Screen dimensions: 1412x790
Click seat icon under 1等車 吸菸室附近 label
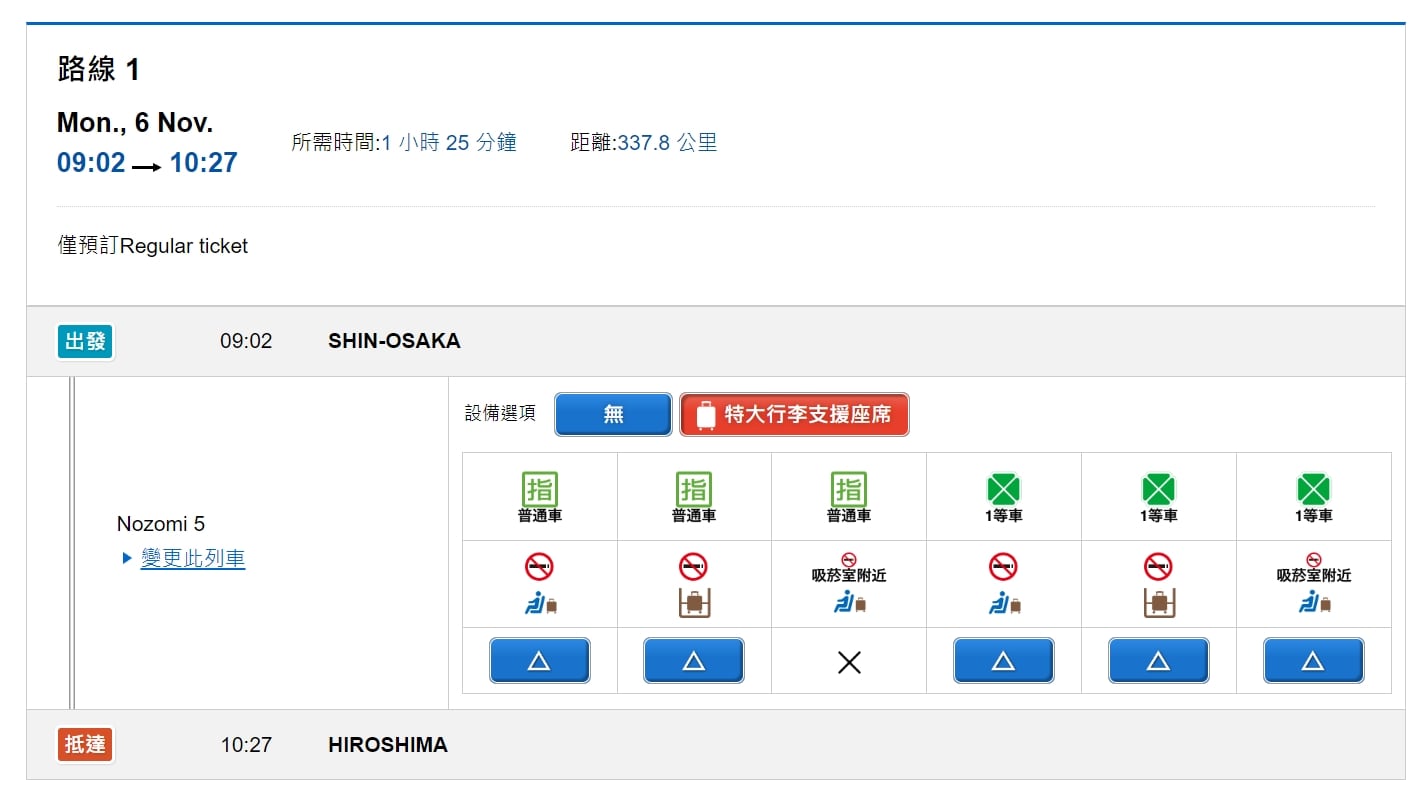tap(1314, 602)
